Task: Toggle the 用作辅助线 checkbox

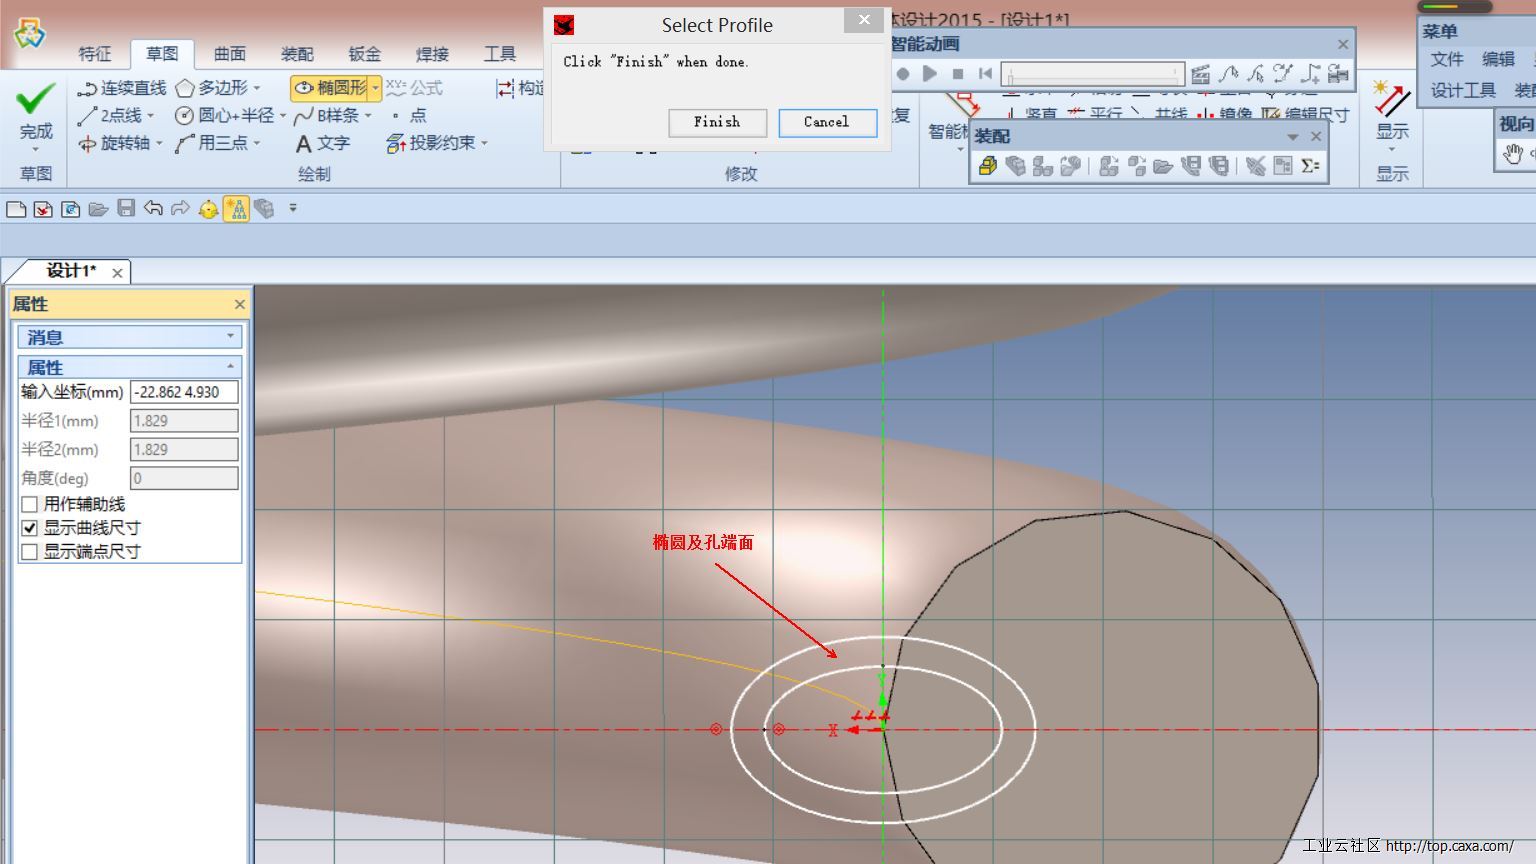Action: (x=30, y=504)
